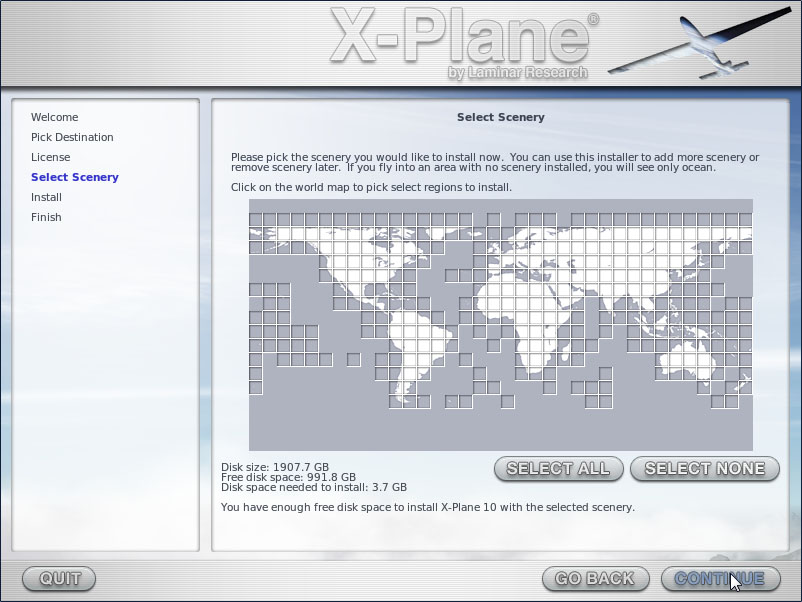Click the CONTINUE button
This screenshot has height=602, width=802.
(721, 578)
